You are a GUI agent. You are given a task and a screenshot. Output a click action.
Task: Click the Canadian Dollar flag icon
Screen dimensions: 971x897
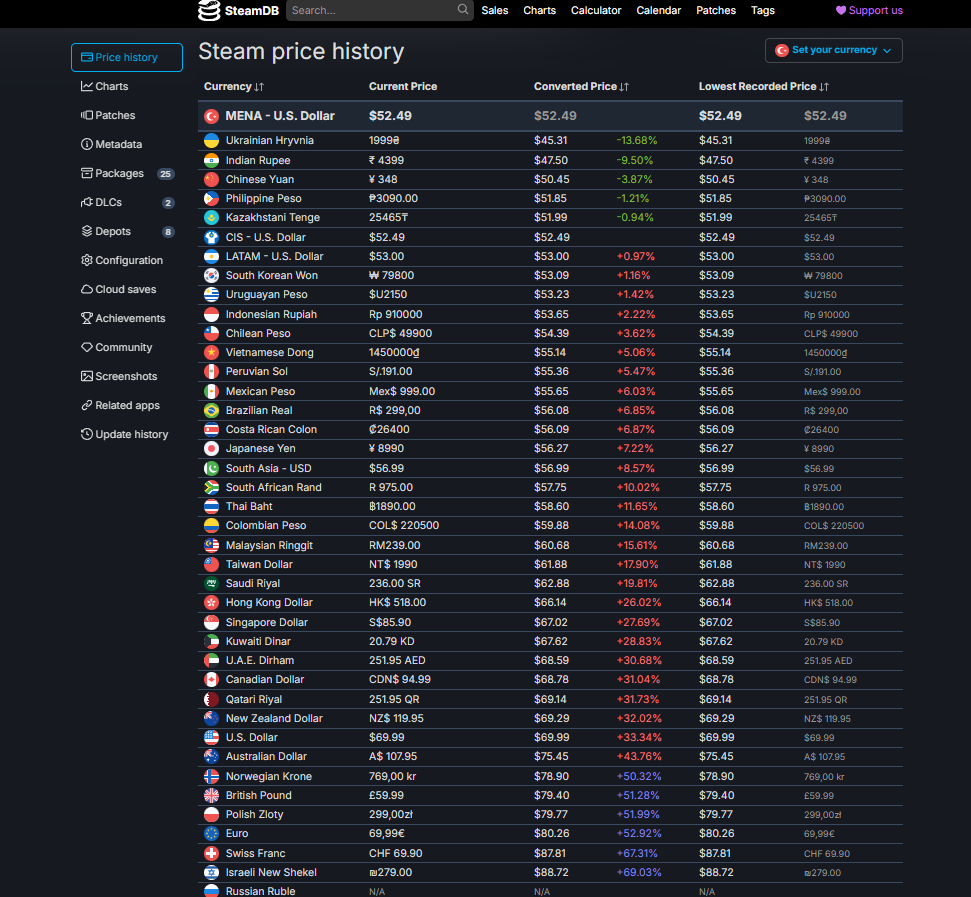coord(211,680)
